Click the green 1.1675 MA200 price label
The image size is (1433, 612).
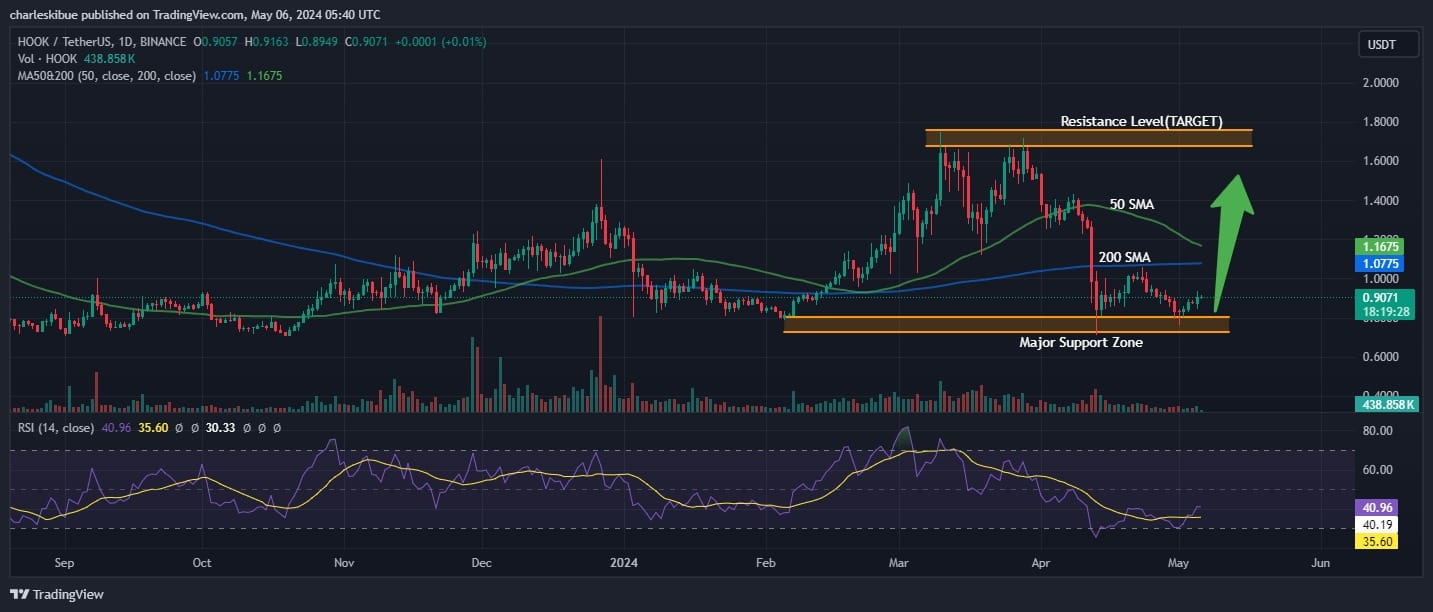[x=1382, y=245]
